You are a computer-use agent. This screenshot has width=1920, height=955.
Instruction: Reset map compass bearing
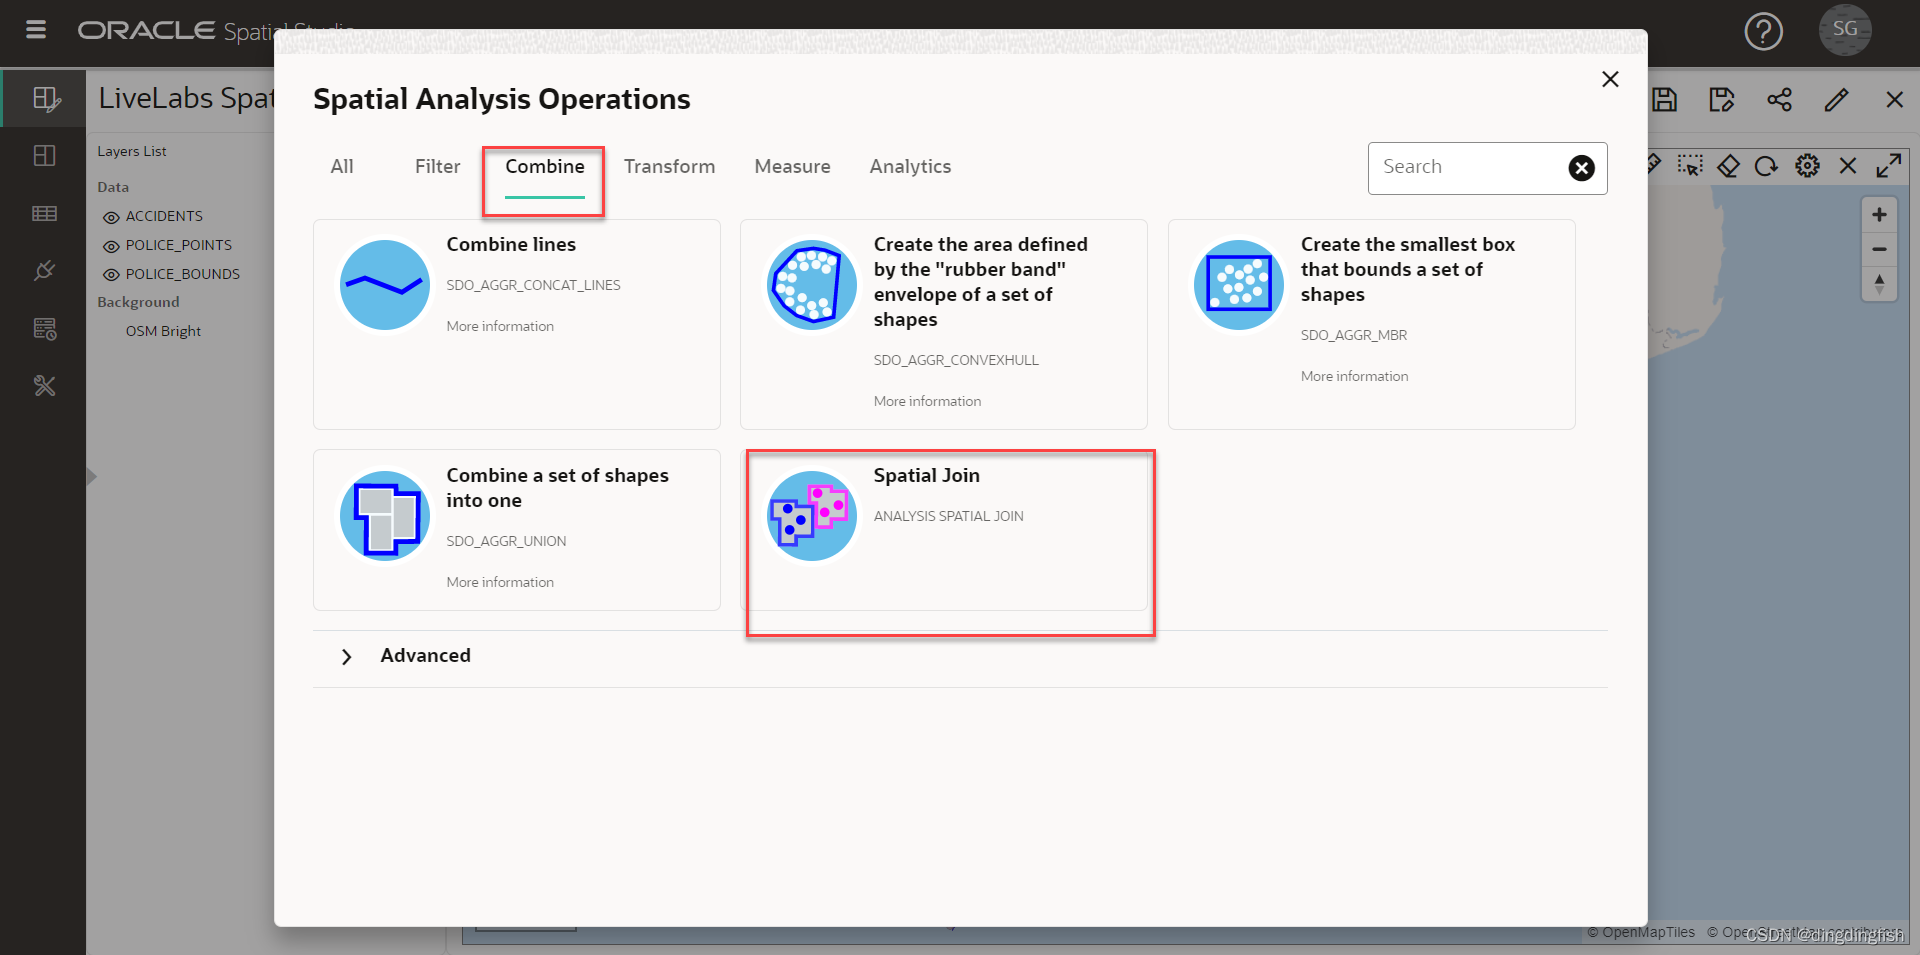tap(1879, 283)
